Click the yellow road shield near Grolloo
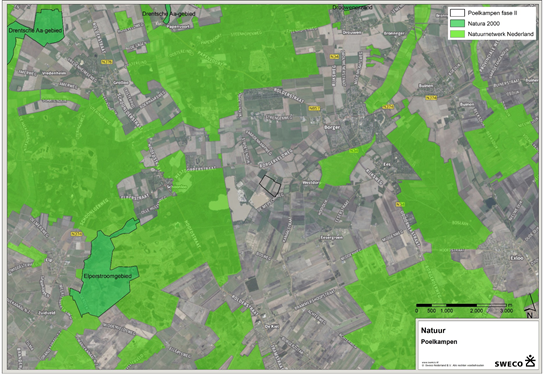Image resolution: width=544 pixels, height=375 pixels. tap(107, 62)
